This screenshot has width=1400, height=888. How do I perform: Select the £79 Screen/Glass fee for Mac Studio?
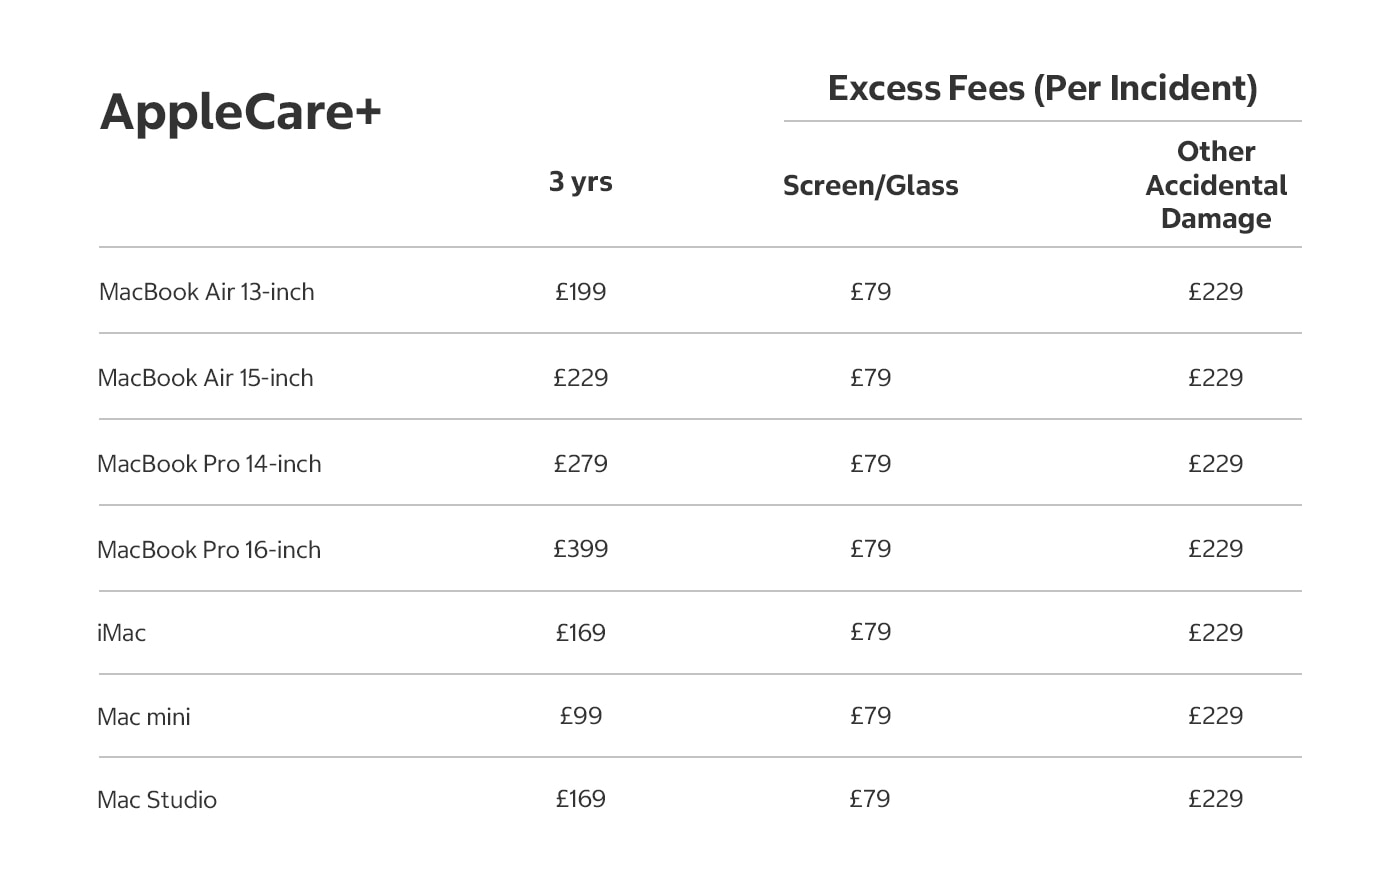[870, 799]
